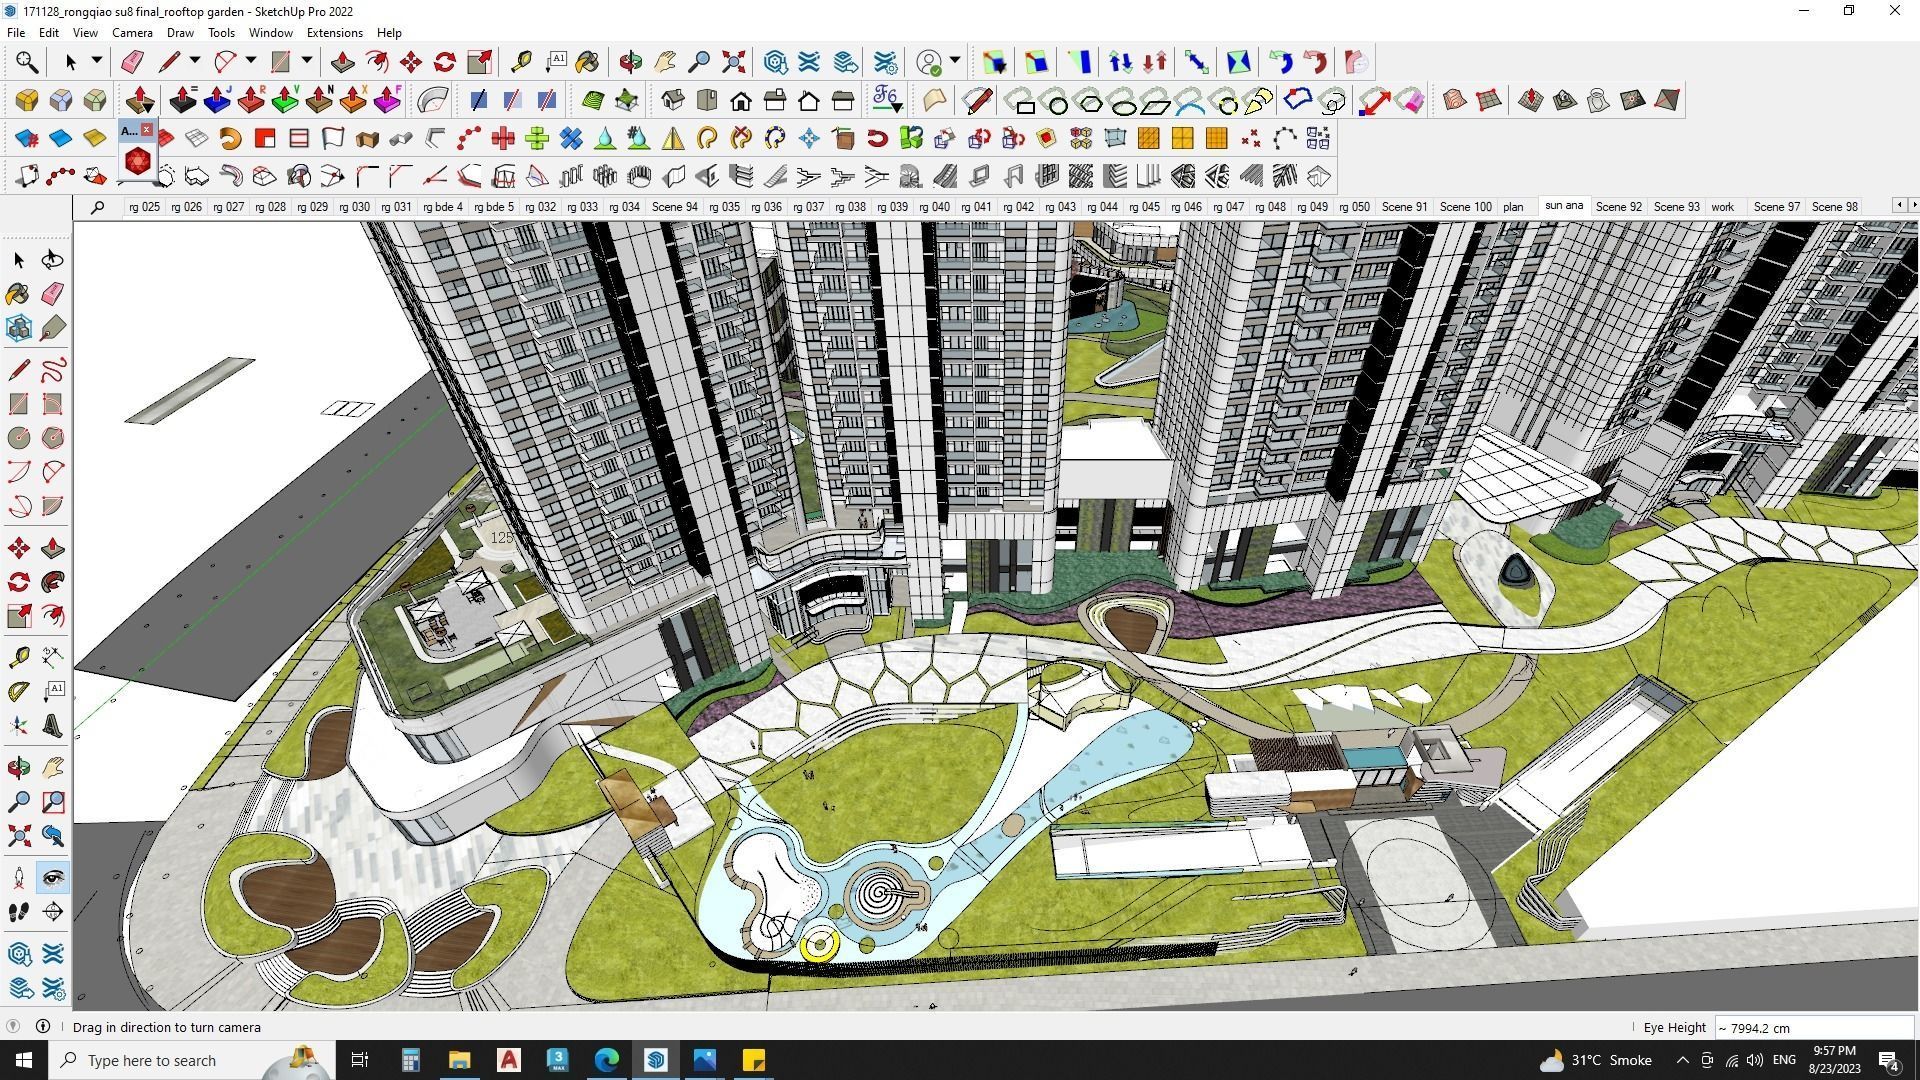This screenshot has width=1920, height=1080.
Task: Click the status bar help question icon
Action: coord(13,1026)
